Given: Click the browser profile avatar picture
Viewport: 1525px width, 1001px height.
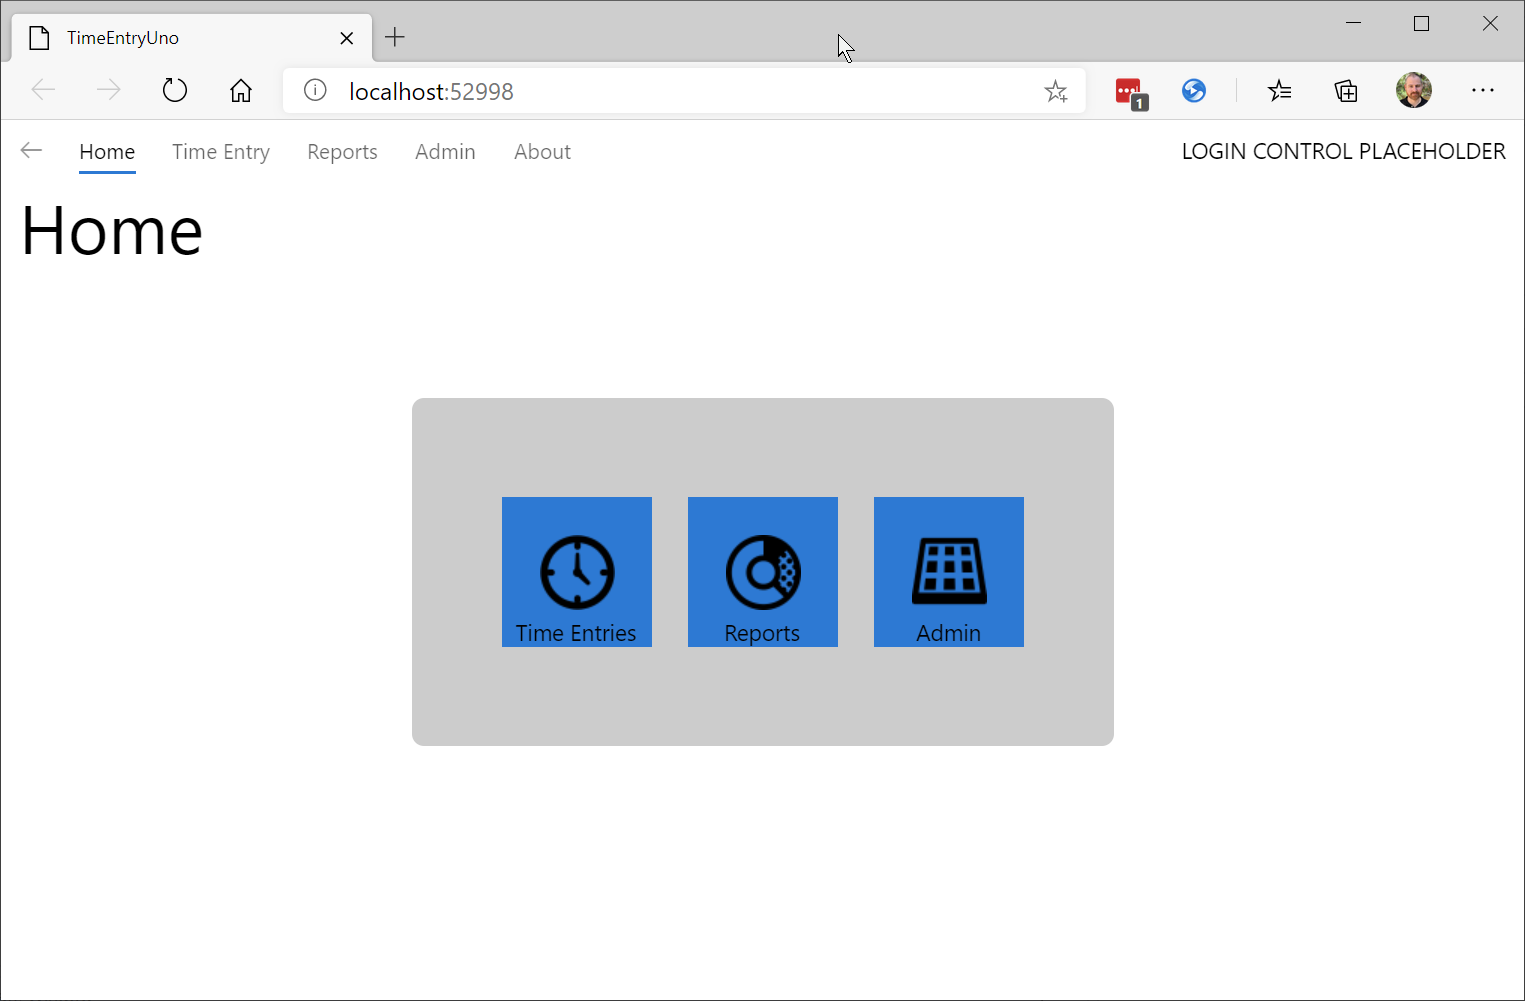Looking at the screenshot, I should click(x=1414, y=90).
